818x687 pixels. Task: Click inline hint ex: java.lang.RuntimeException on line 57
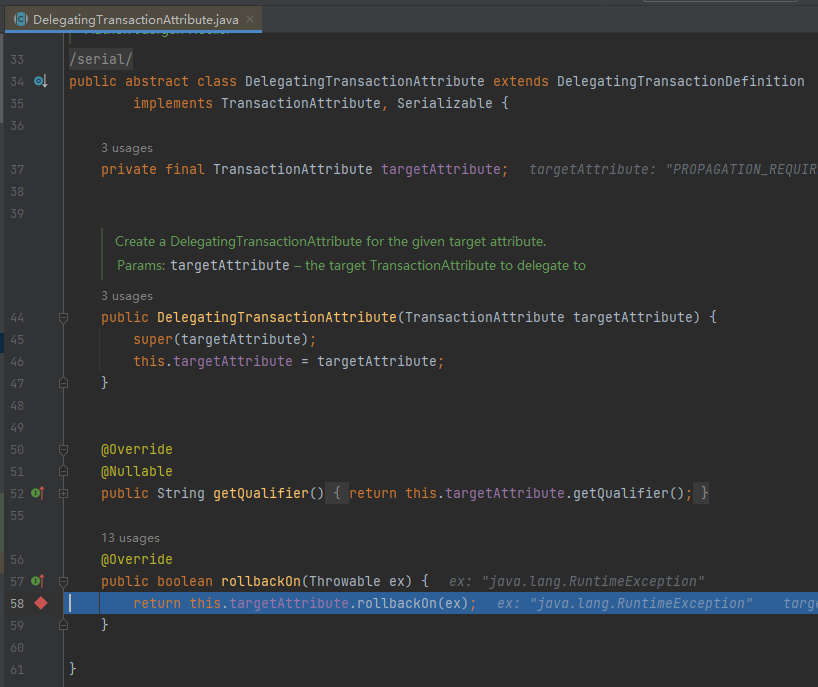pyautogui.click(x=576, y=581)
